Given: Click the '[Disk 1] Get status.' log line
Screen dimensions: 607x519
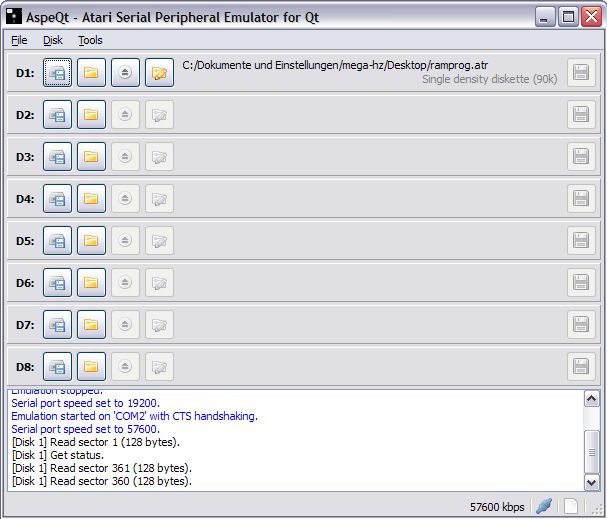Looking at the screenshot, I should 58,455.
